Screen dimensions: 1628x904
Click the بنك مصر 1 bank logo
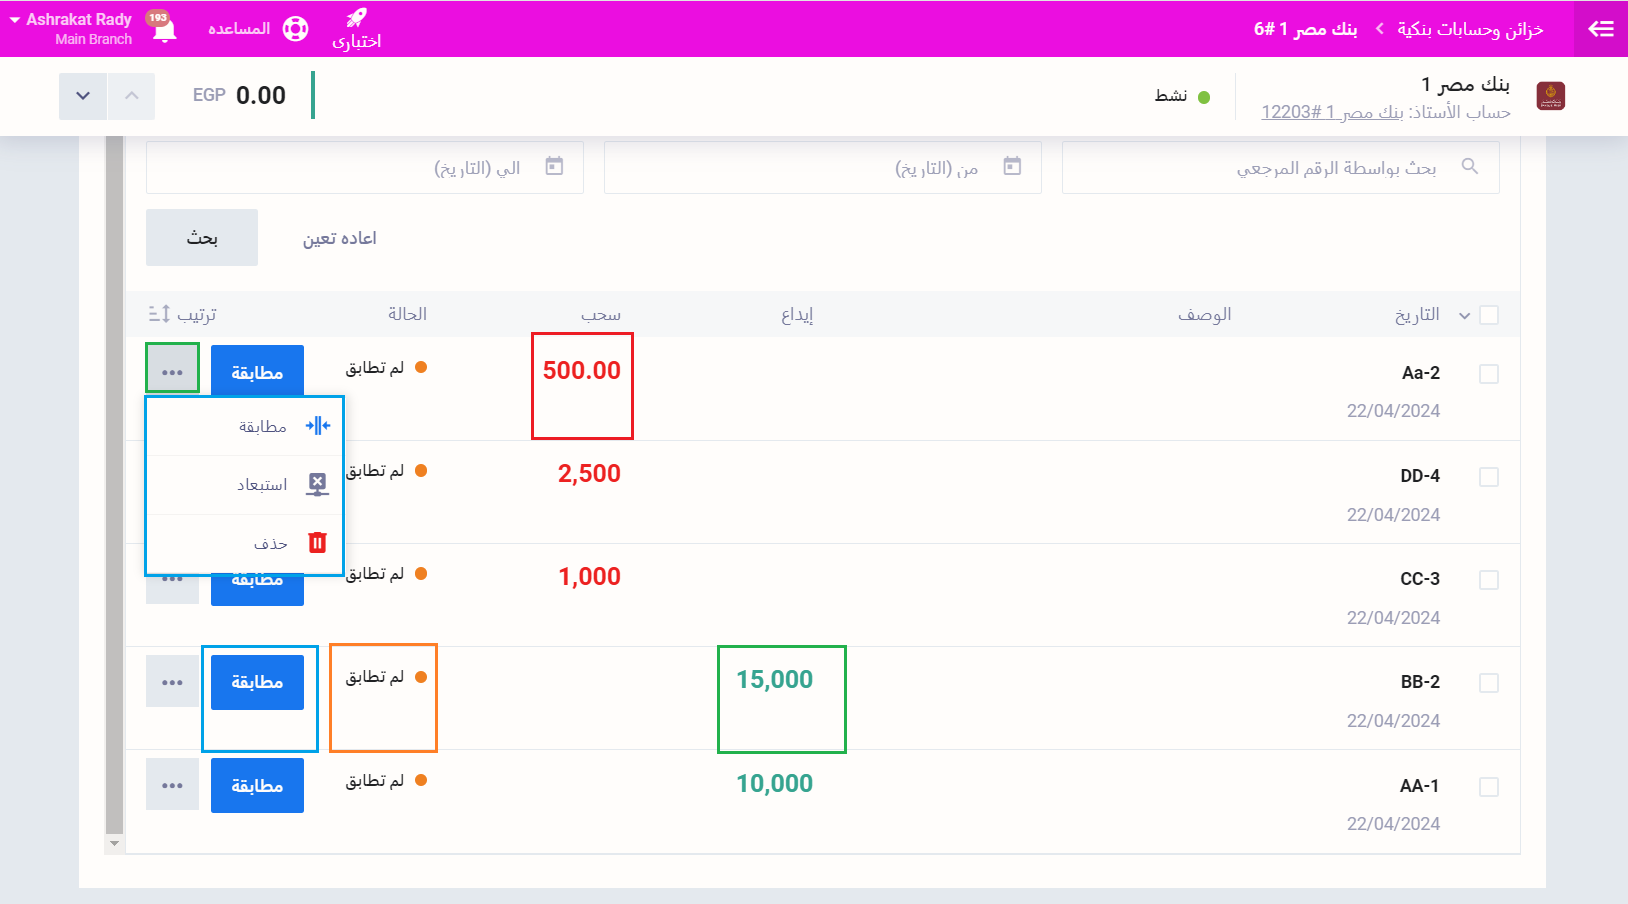coord(1551,96)
